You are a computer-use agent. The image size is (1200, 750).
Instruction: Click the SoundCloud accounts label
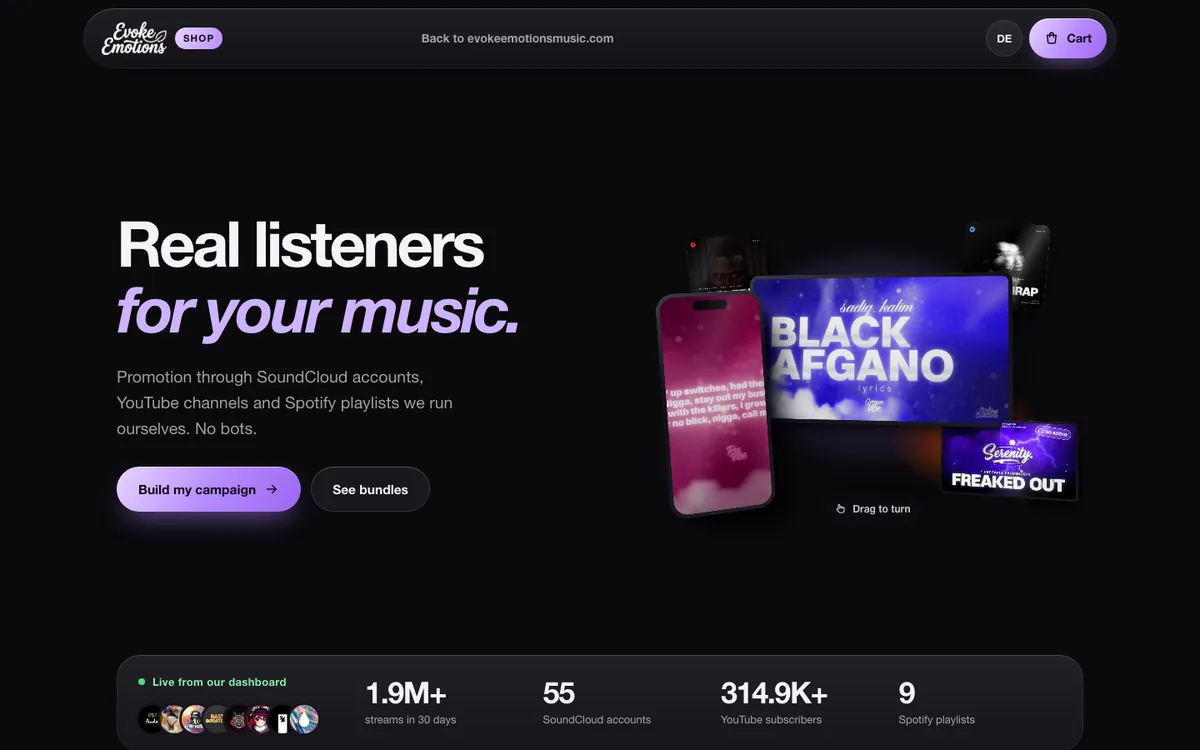click(x=597, y=720)
